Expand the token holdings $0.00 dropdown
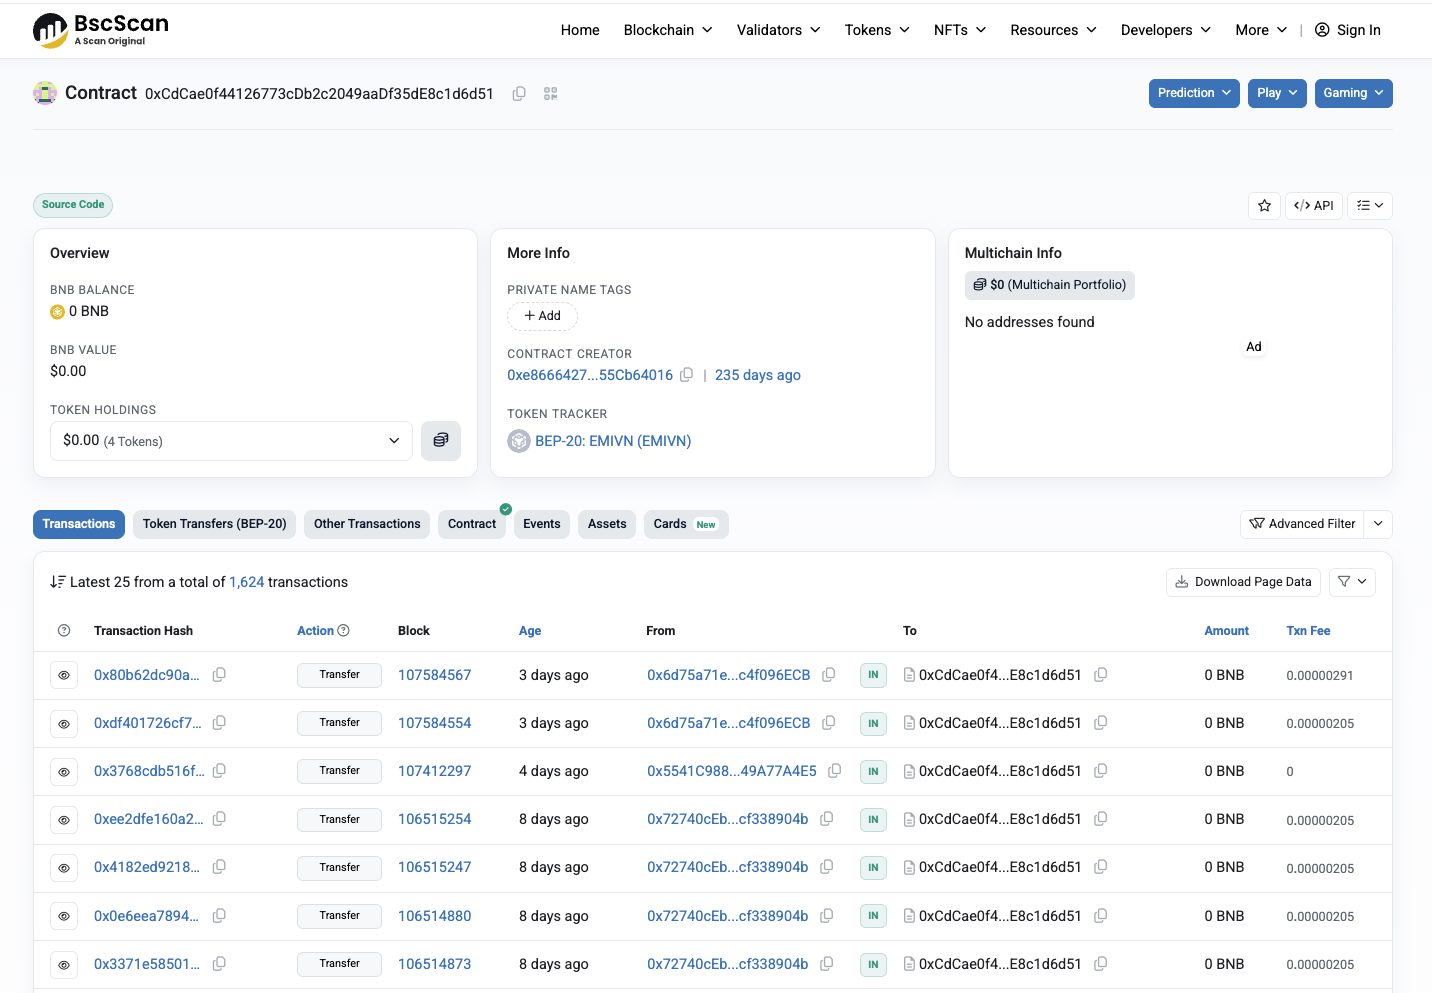The image size is (1432, 993). [x=231, y=441]
